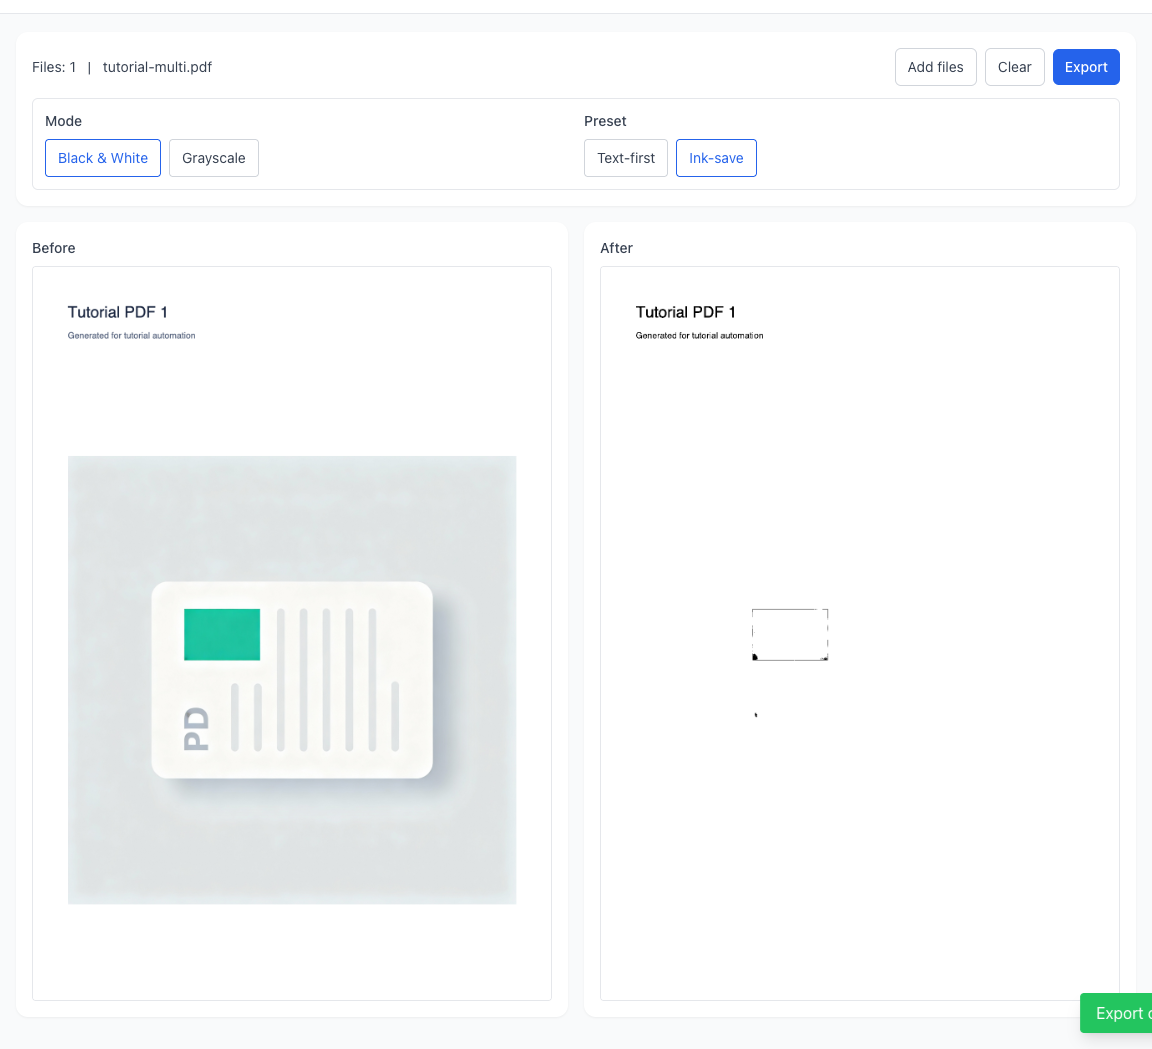
Task: Select the Before panel header
Action: (54, 248)
